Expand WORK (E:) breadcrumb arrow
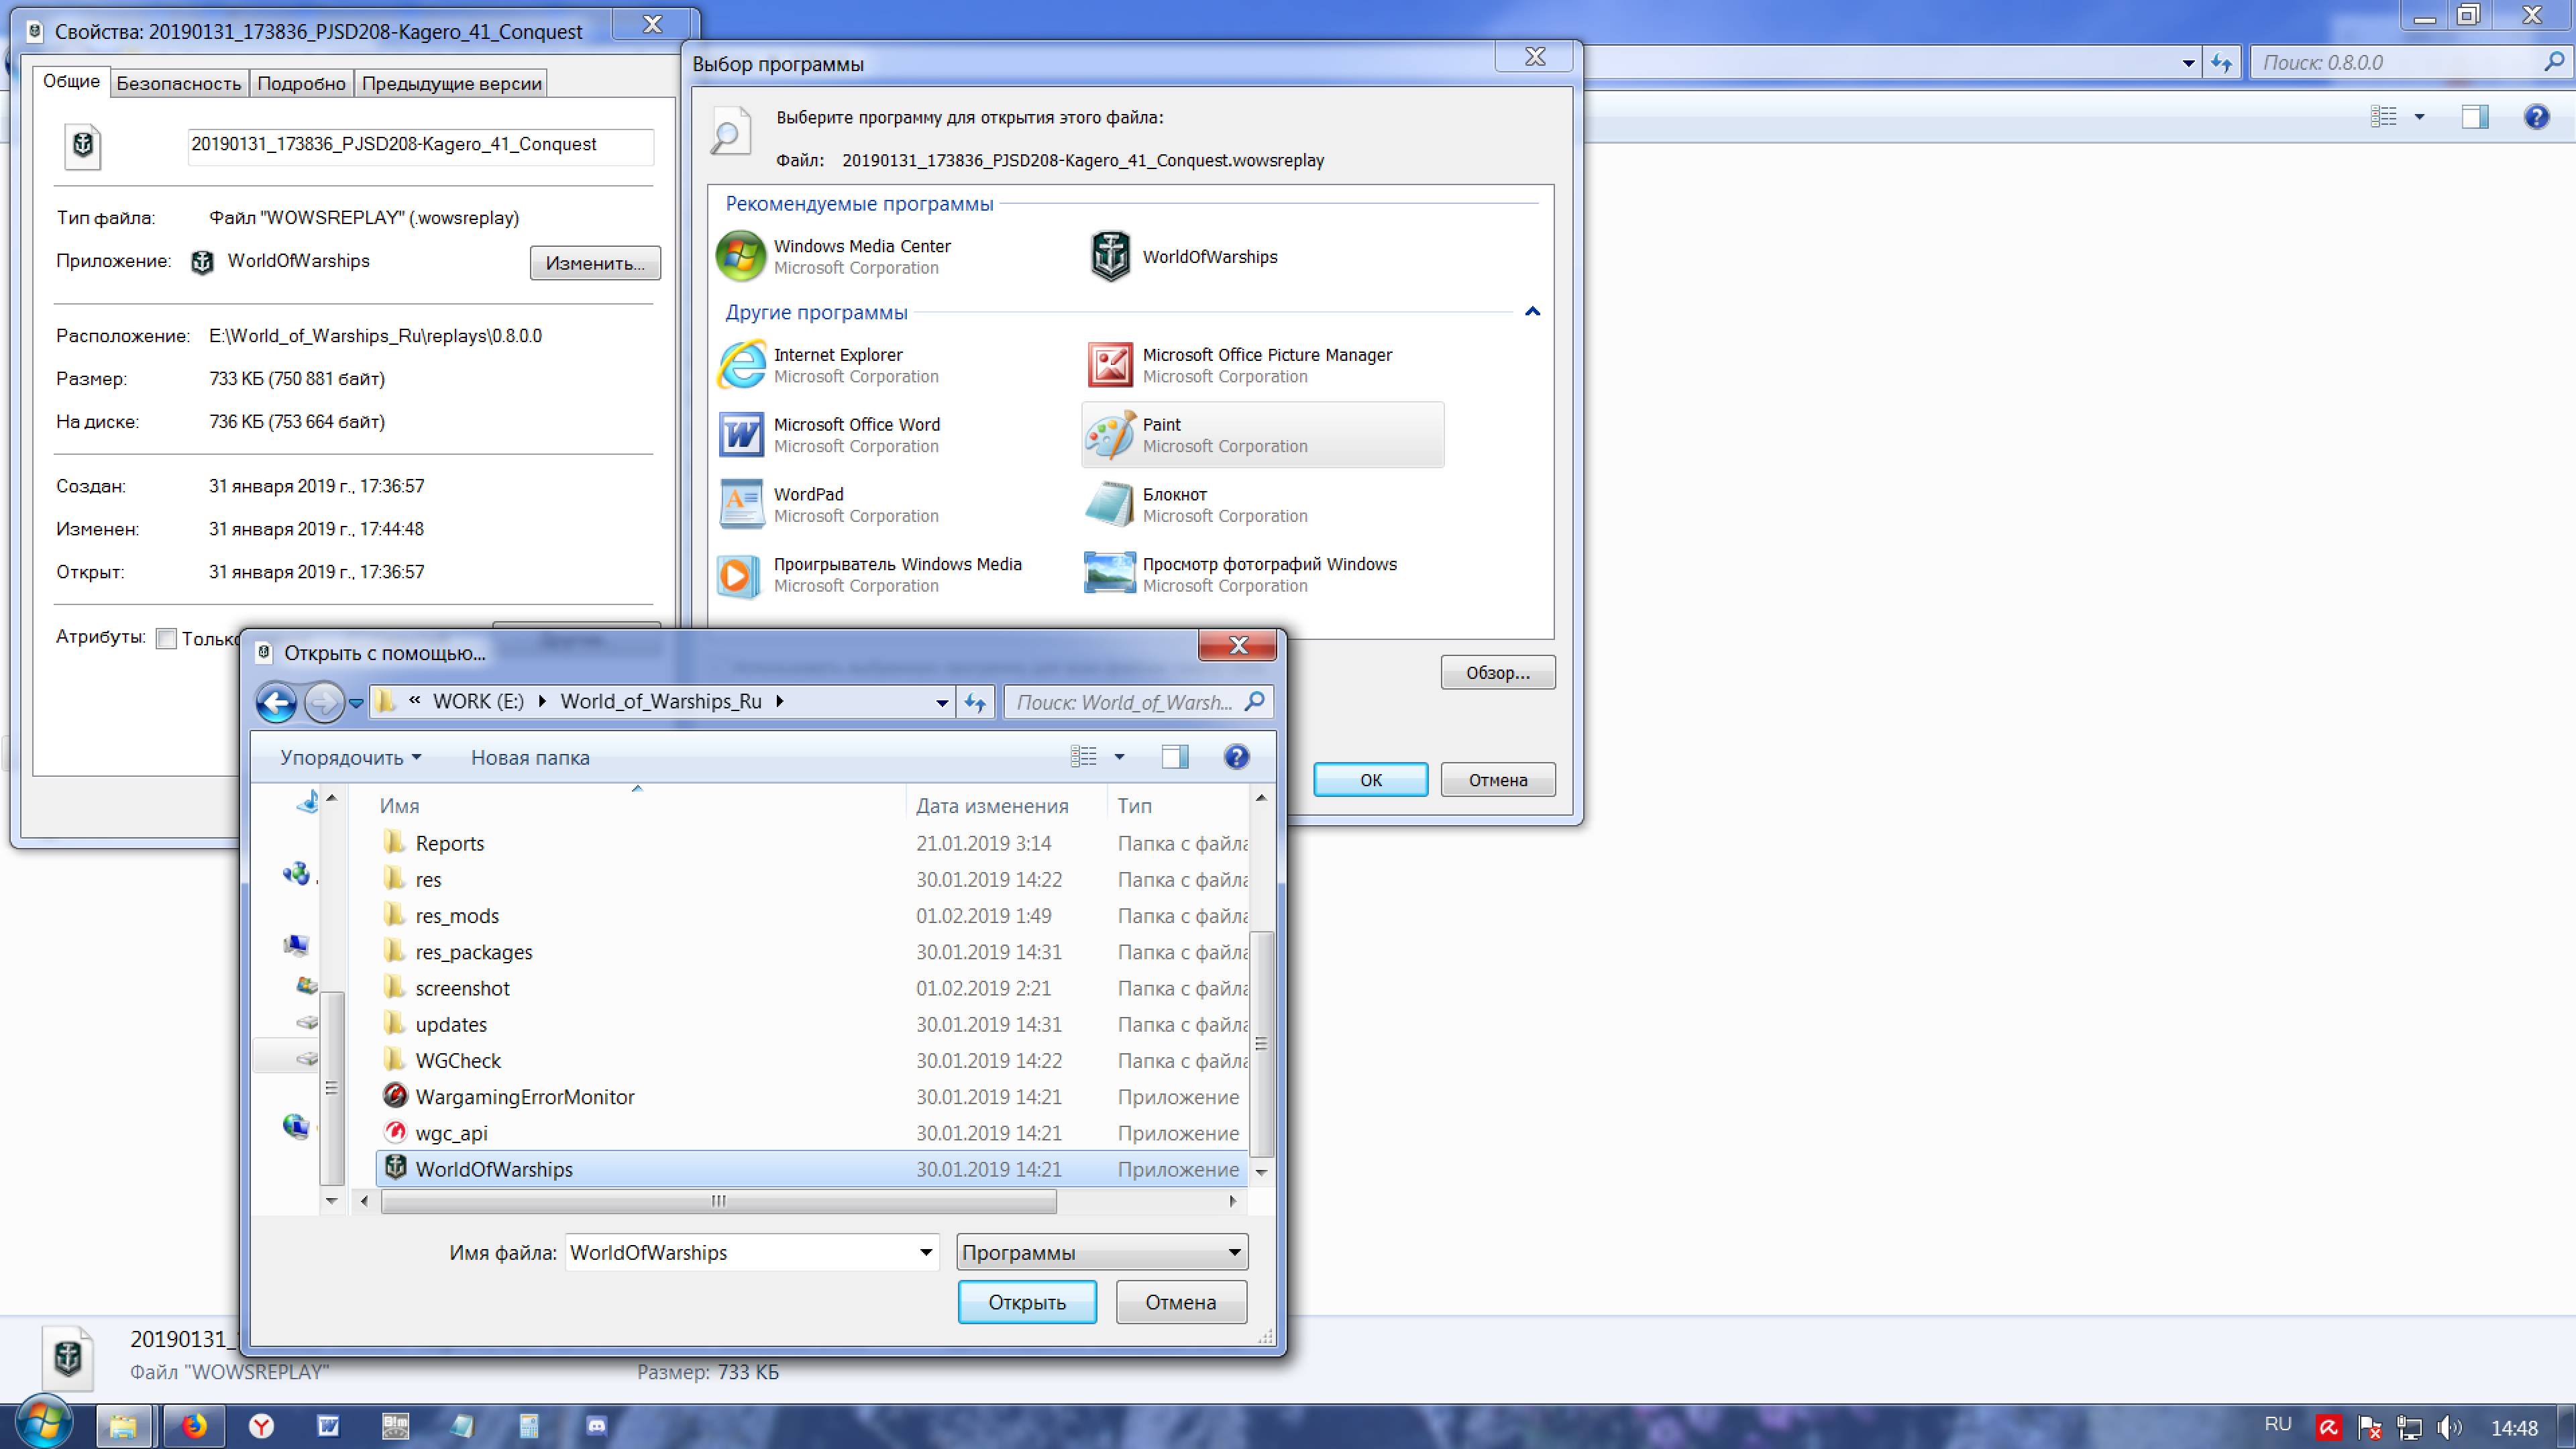The image size is (2576, 1449). click(x=542, y=701)
